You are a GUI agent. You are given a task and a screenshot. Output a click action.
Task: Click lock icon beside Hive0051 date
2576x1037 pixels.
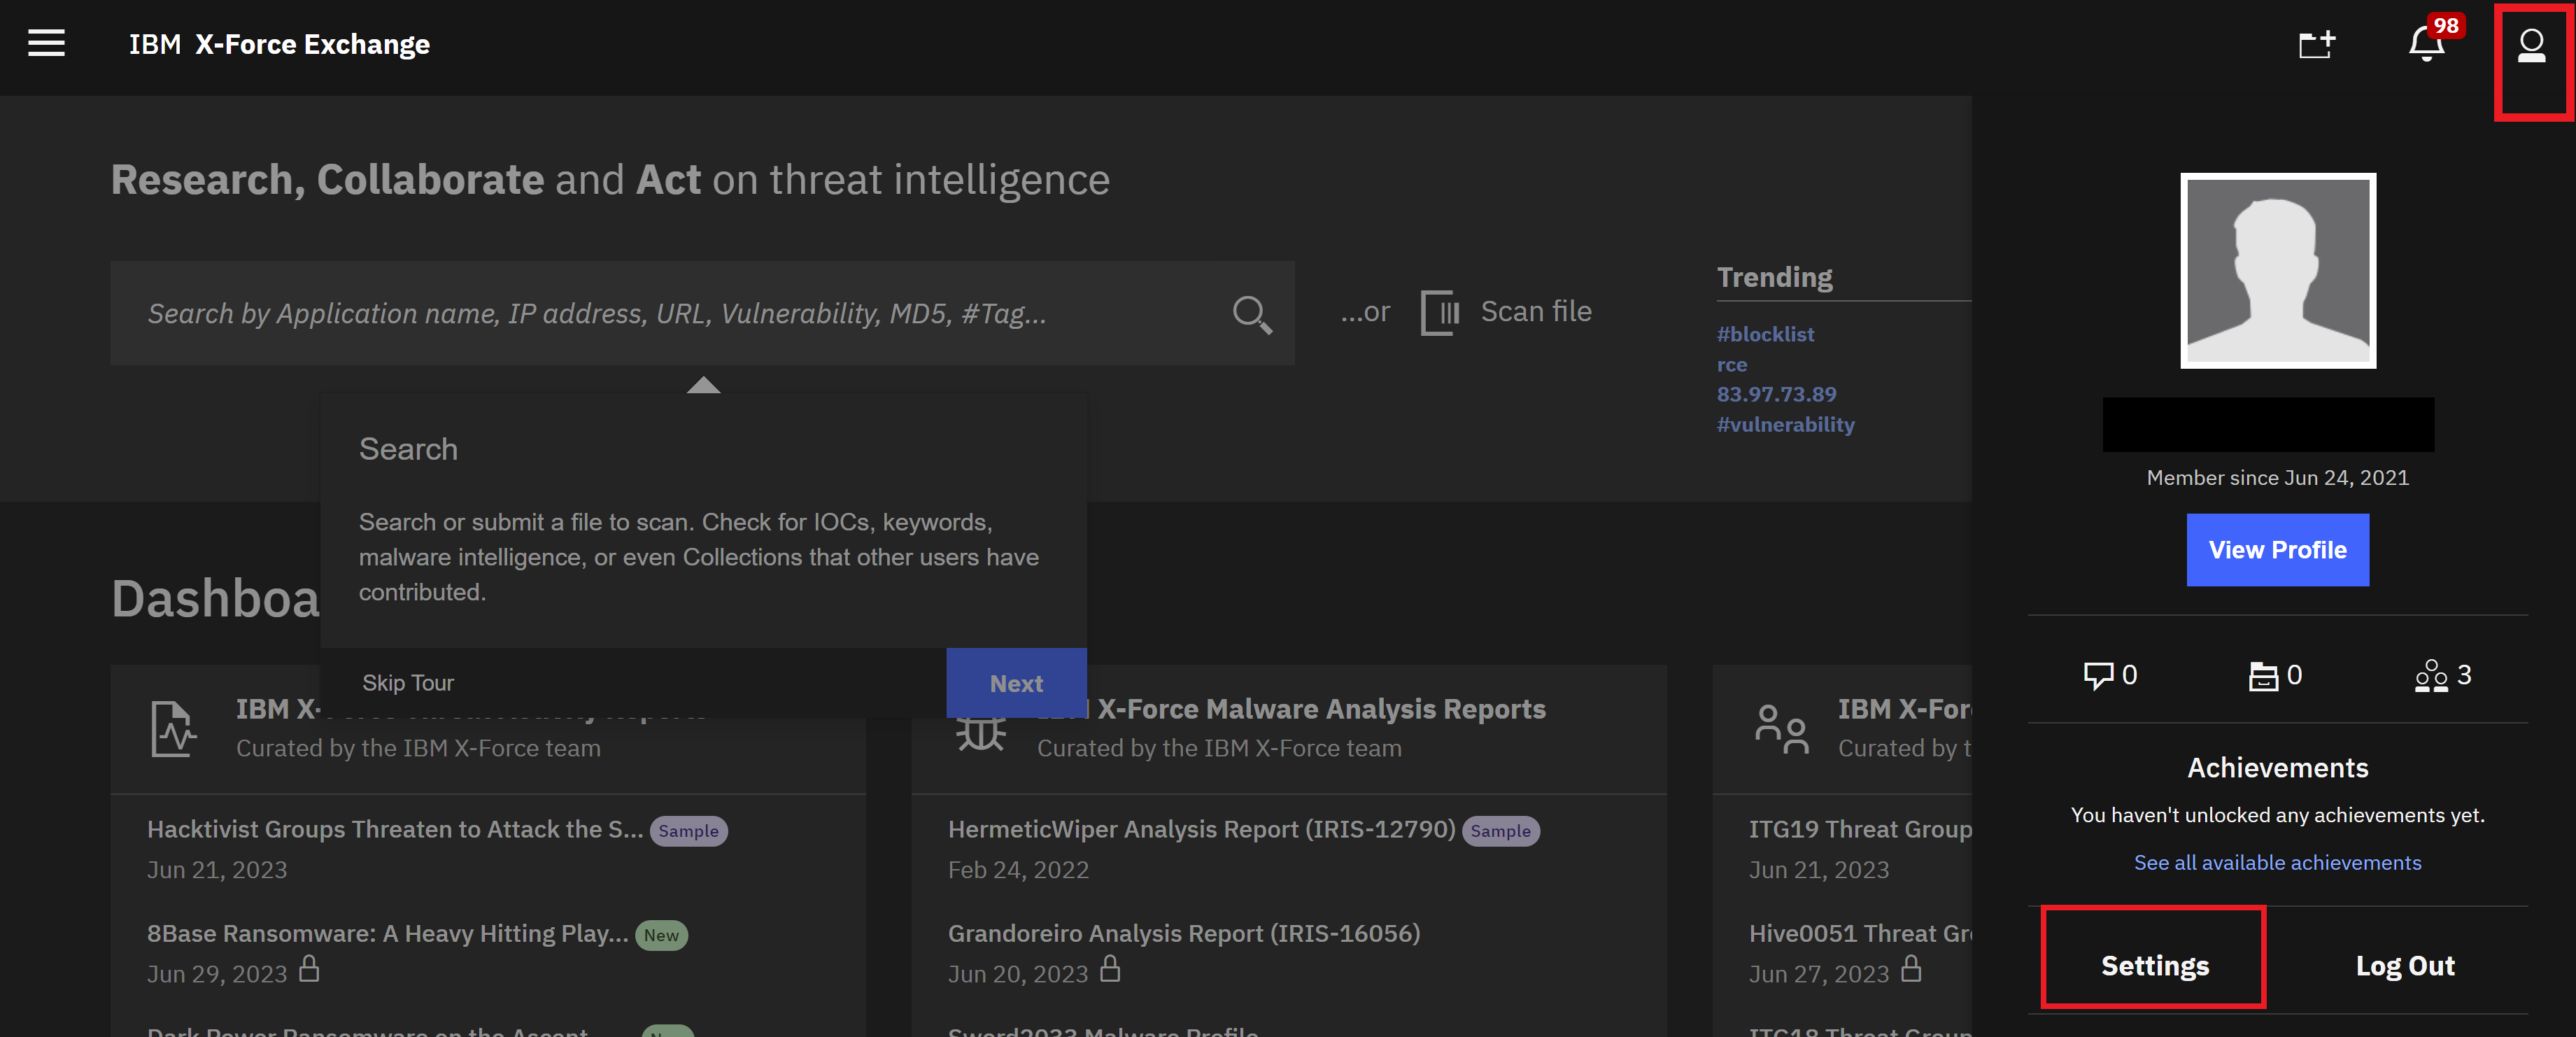click(1911, 969)
